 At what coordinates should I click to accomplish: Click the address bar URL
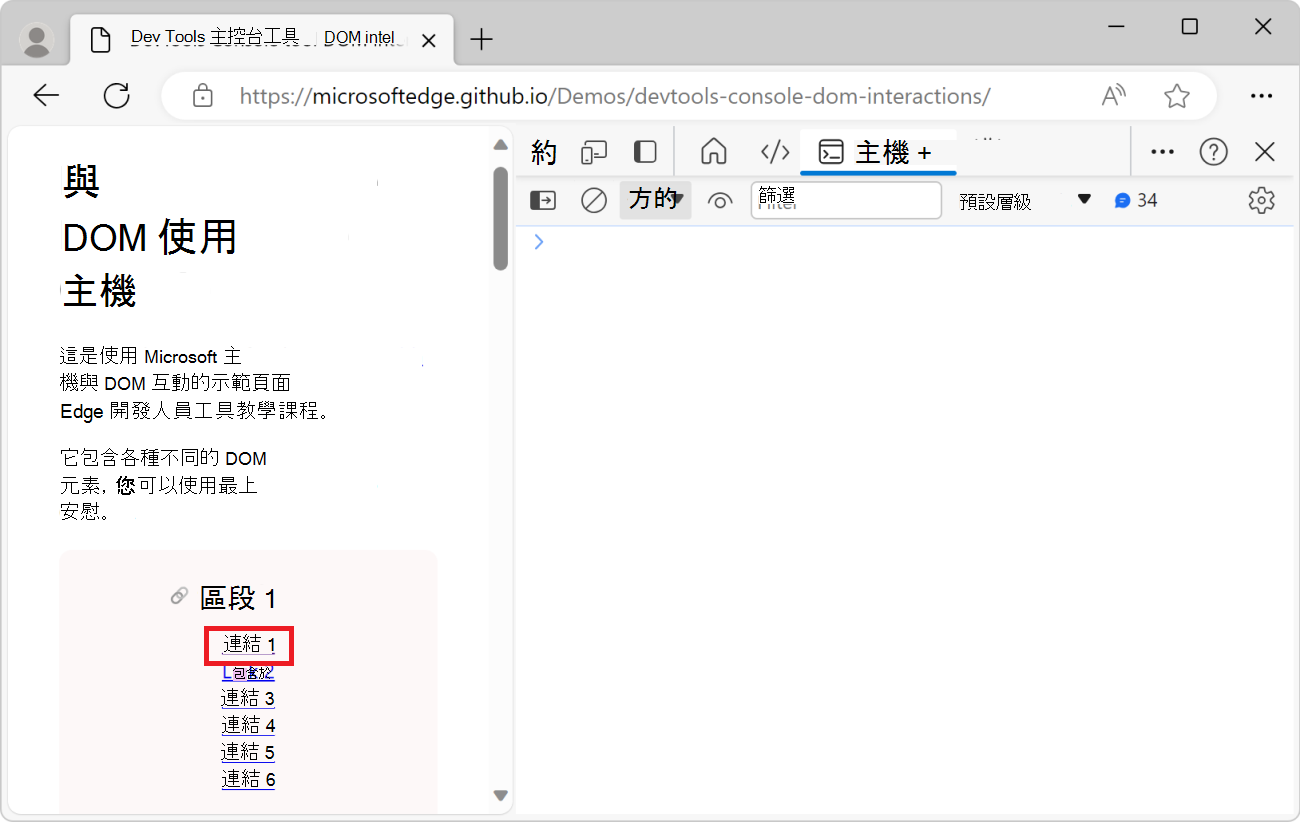(615, 96)
